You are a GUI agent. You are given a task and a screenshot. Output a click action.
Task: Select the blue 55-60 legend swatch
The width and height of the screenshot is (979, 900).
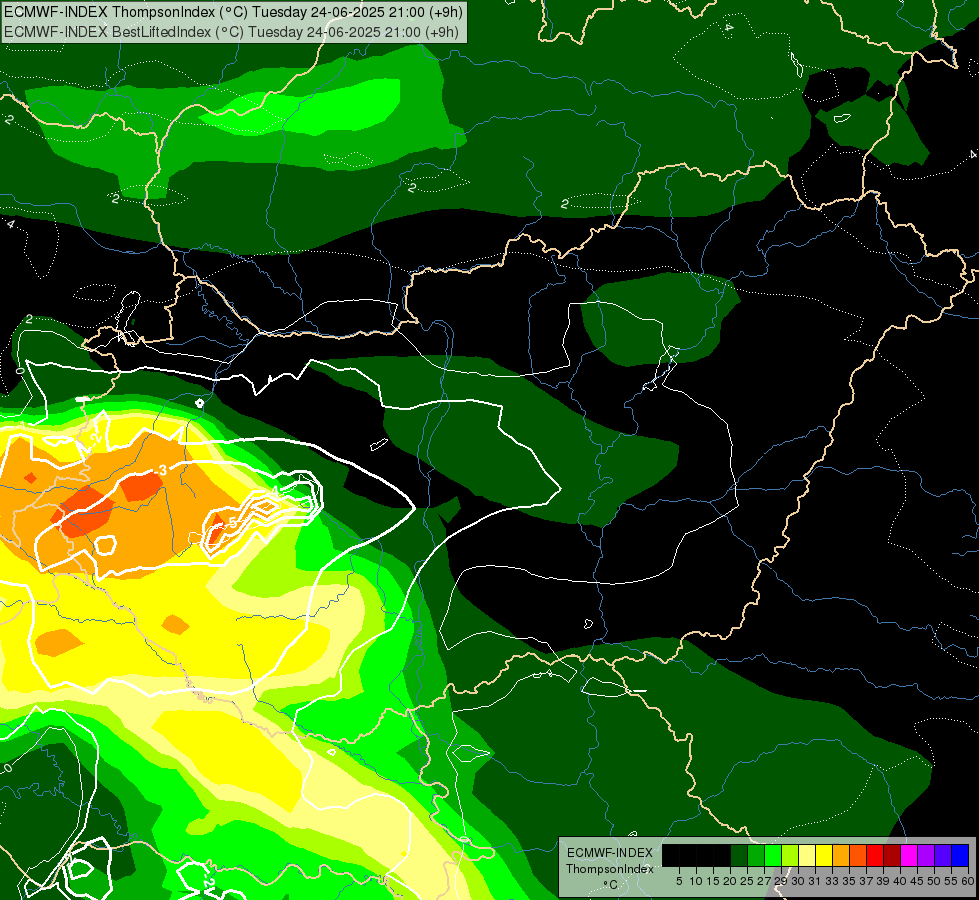[960, 855]
